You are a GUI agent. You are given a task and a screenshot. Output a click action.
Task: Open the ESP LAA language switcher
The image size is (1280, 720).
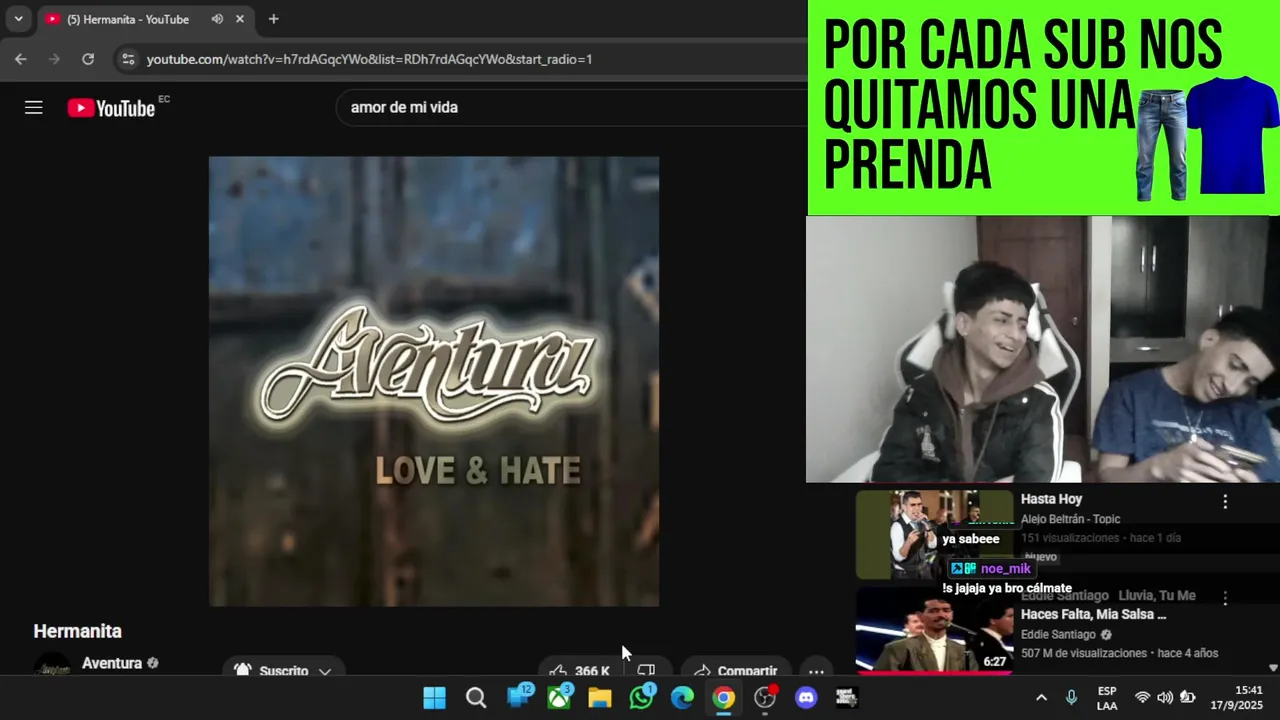click(1107, 698)
